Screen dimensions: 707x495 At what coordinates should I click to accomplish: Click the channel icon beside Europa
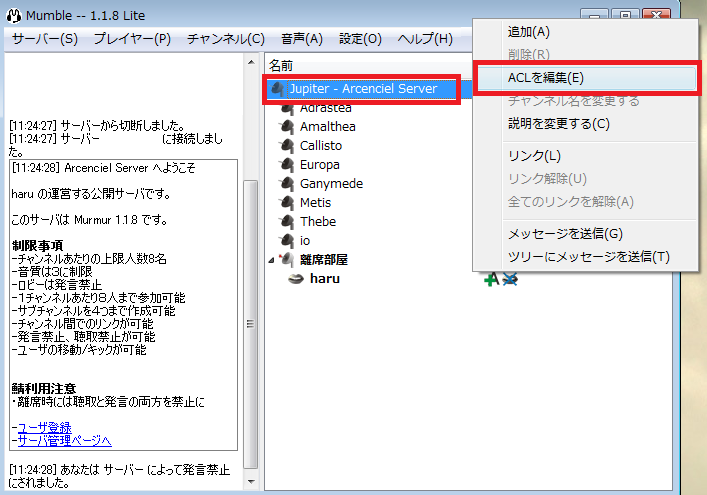(286, 165)
